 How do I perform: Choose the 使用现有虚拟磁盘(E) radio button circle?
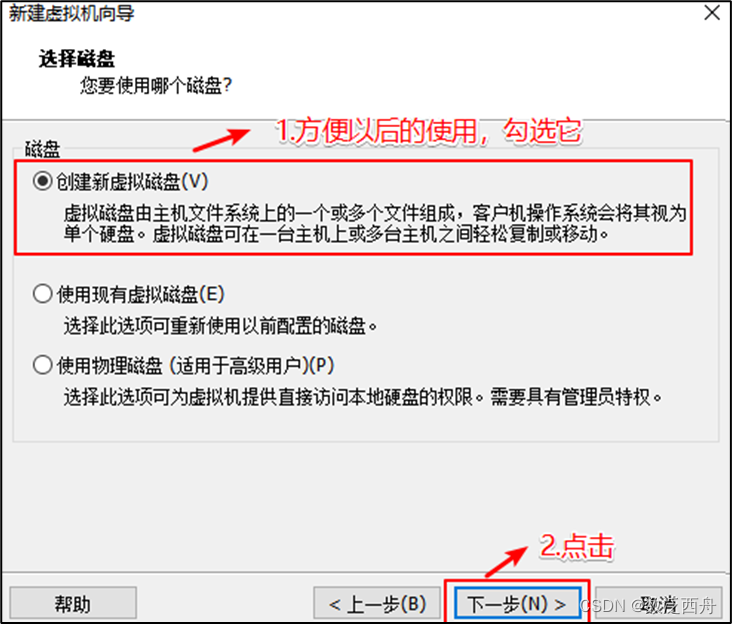(x=42, y=294)
